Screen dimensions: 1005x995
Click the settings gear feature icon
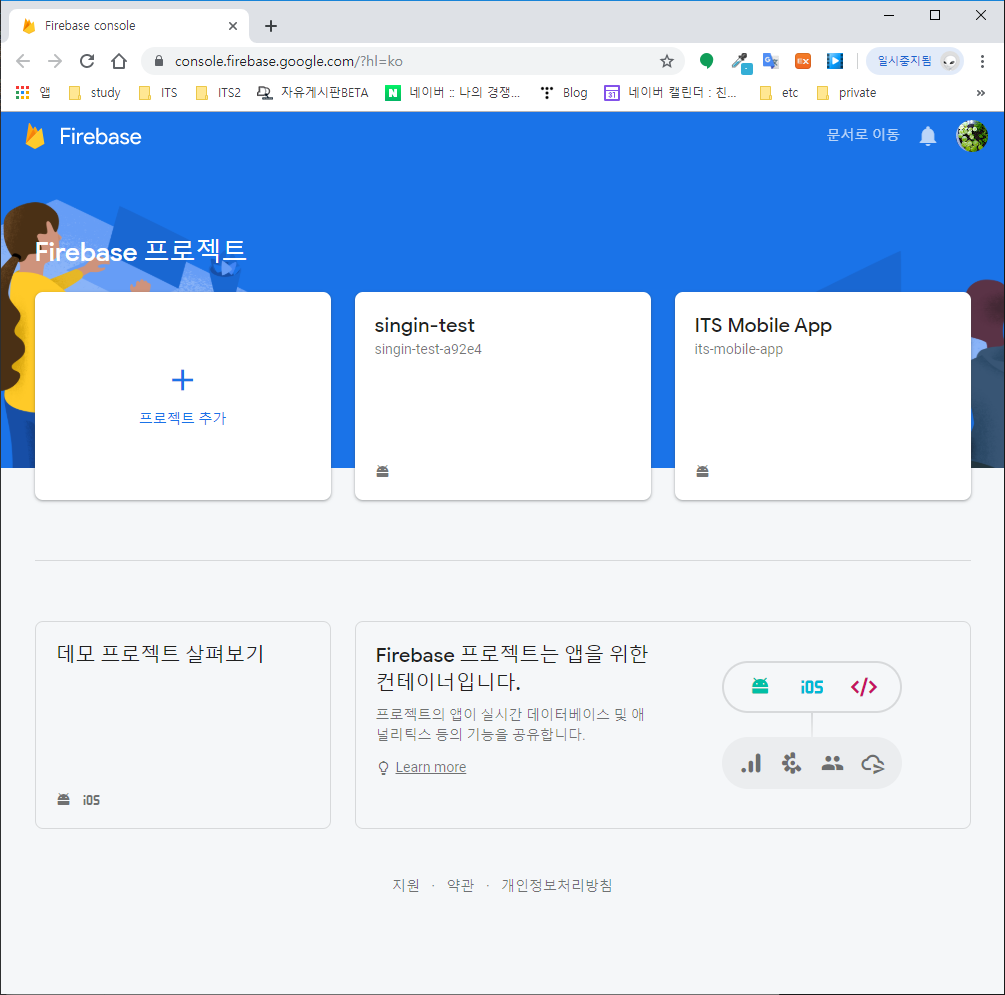click(x=791, y=763)
